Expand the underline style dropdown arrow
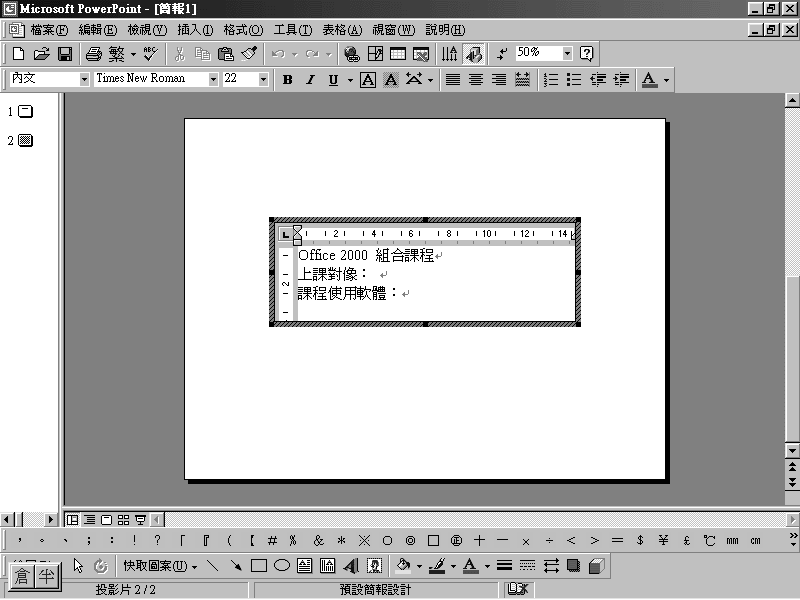The image size is (800, 600). 350,80
